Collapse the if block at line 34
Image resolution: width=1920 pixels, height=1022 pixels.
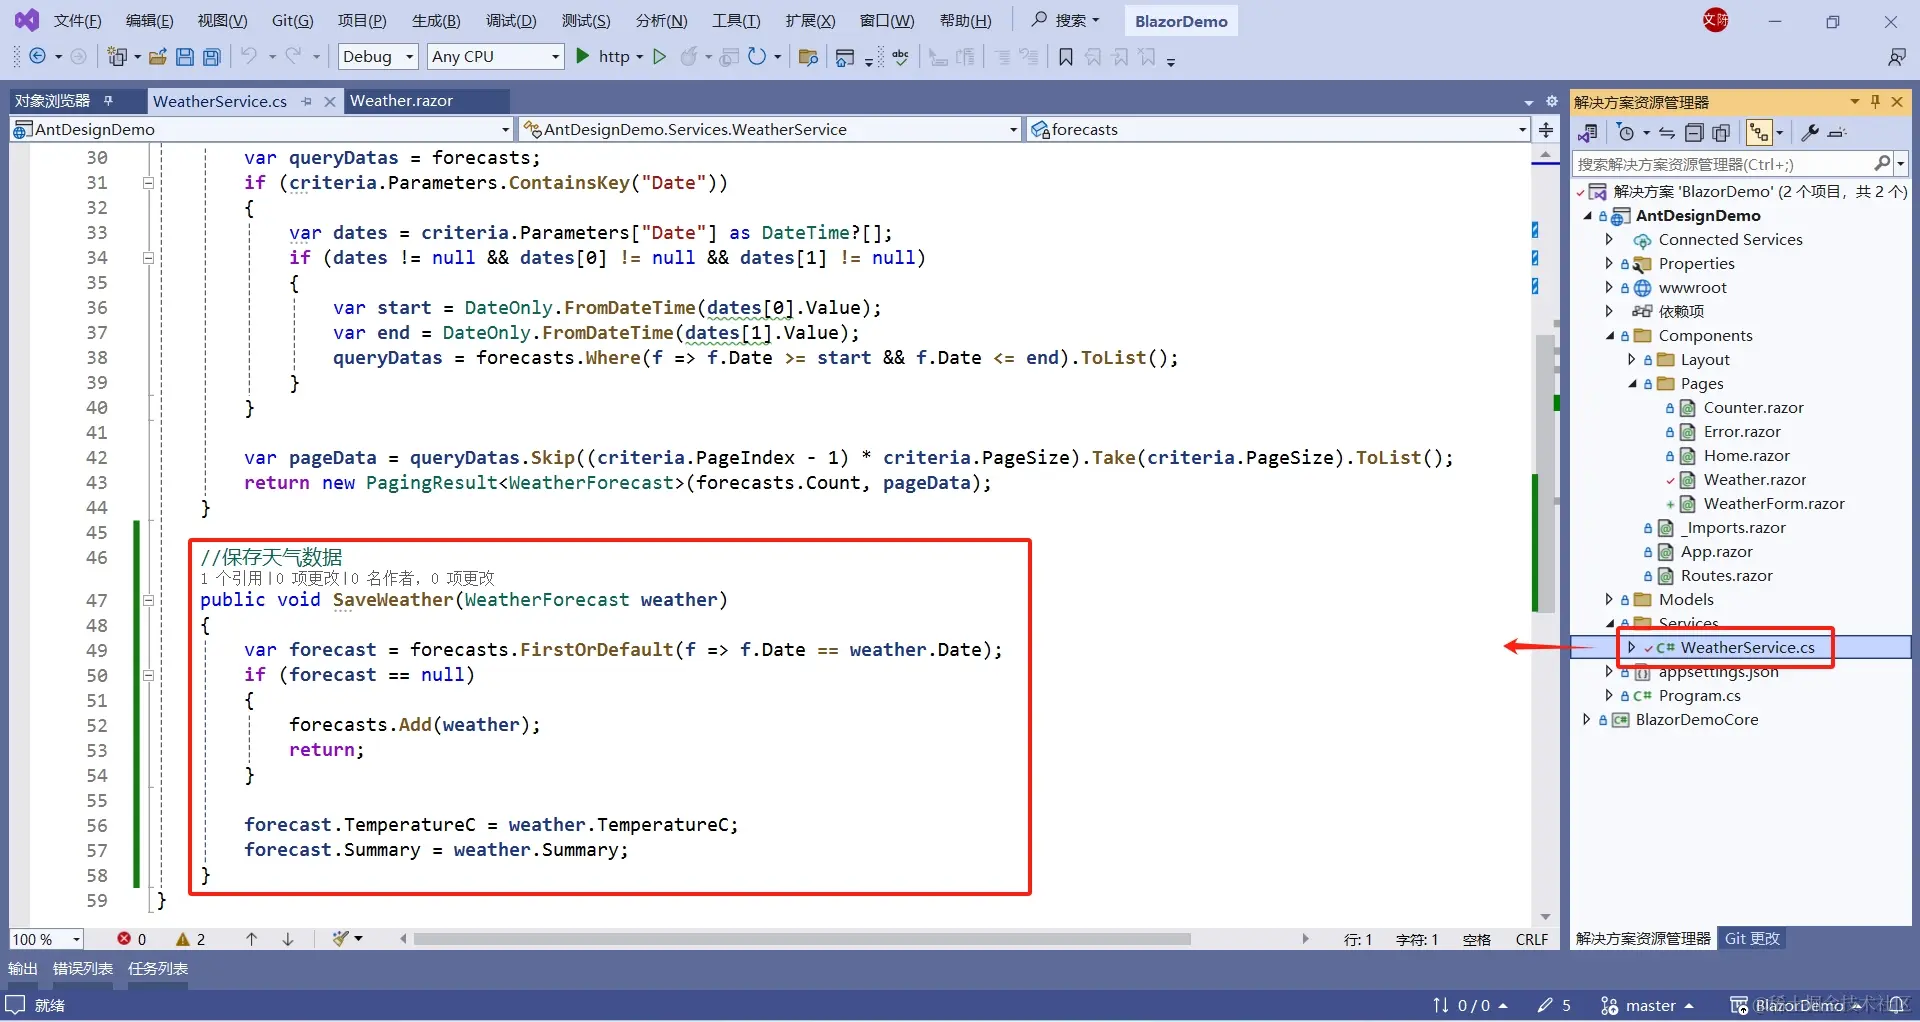(x=148, y=258)
